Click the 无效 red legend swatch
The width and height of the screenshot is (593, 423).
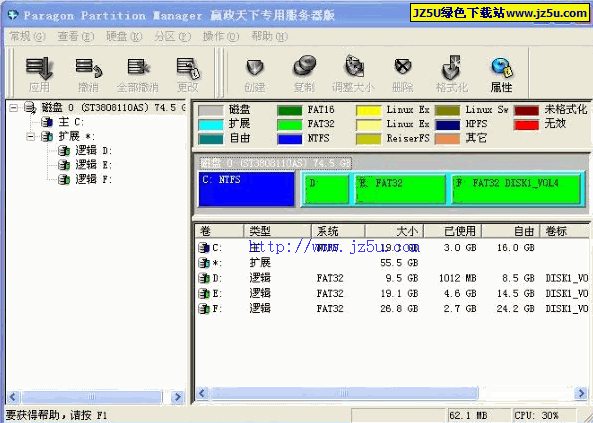click(526, 124)
